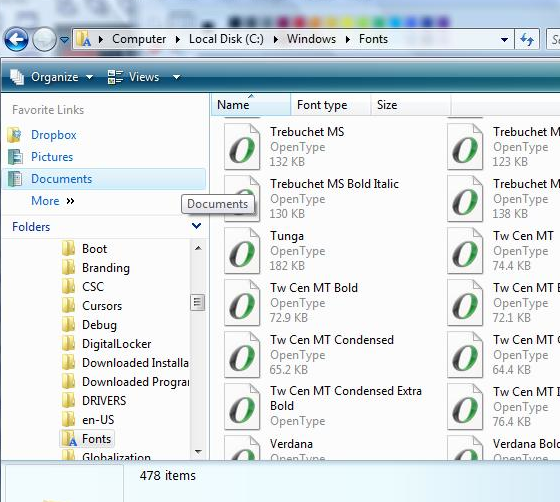The height and width of the screenshot is (502, 560).
Task: Select the CSC folder
Action: click(93, 287)
